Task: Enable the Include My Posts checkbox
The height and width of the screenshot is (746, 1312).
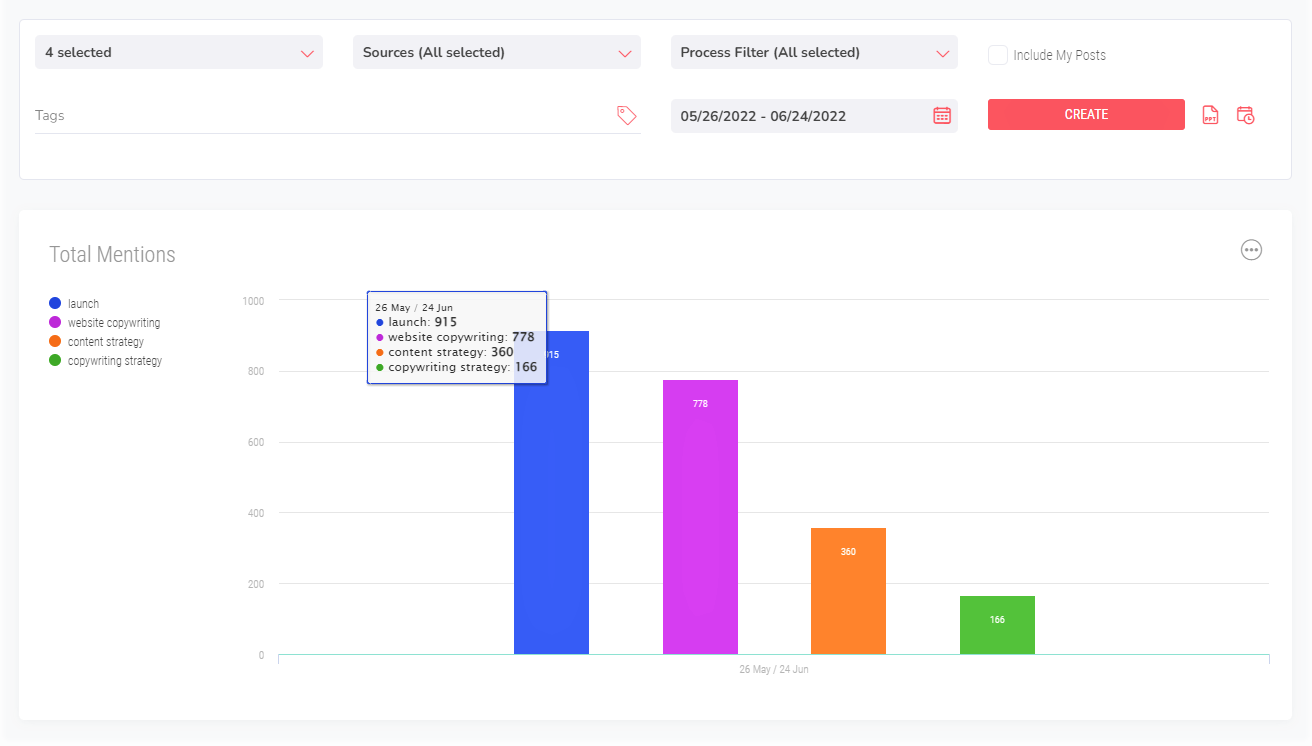Action: [x=997, y=55]
